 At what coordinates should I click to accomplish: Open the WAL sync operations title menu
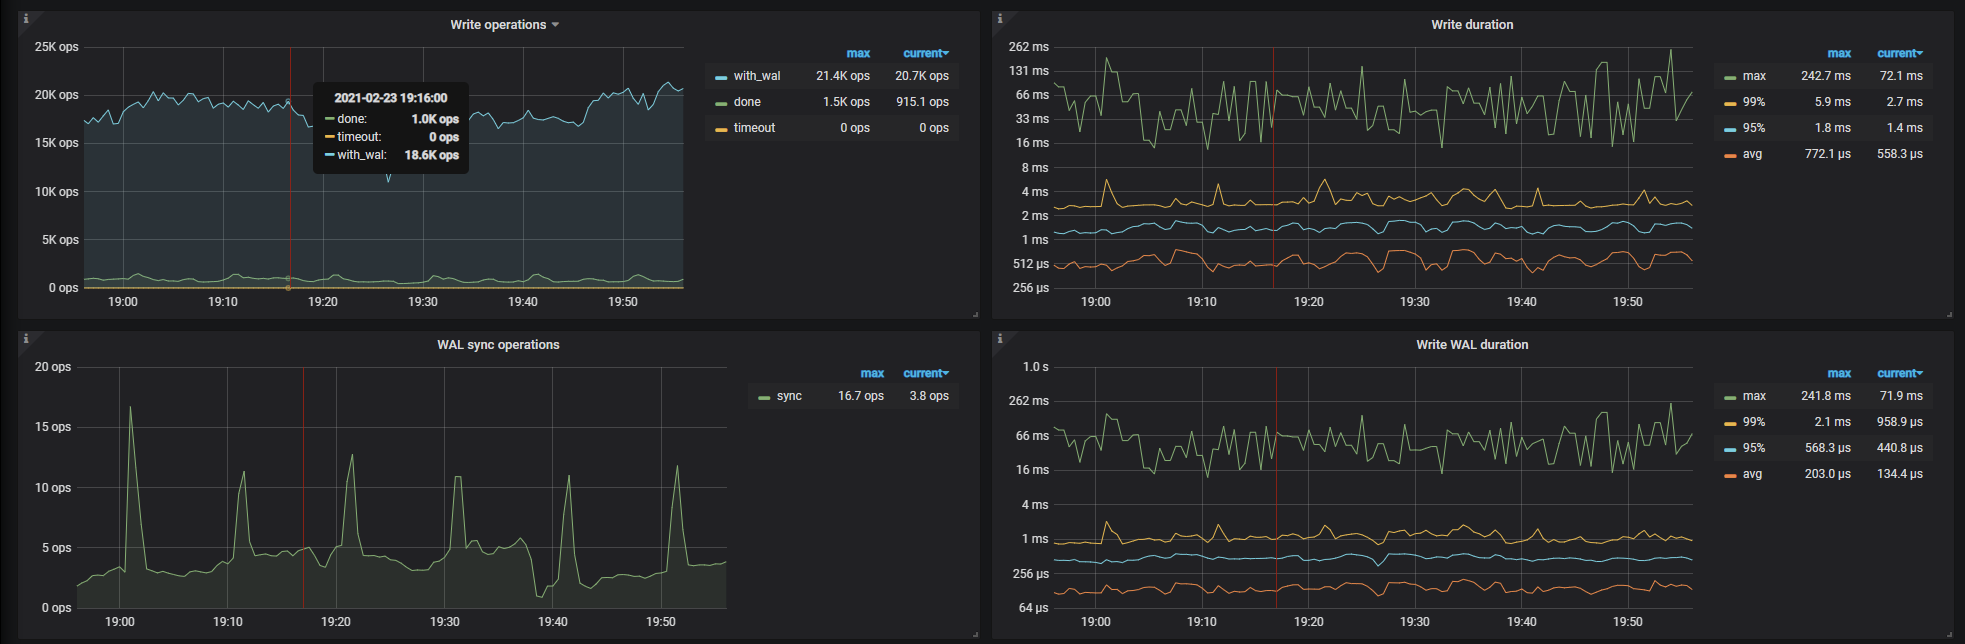coord(498,345)
